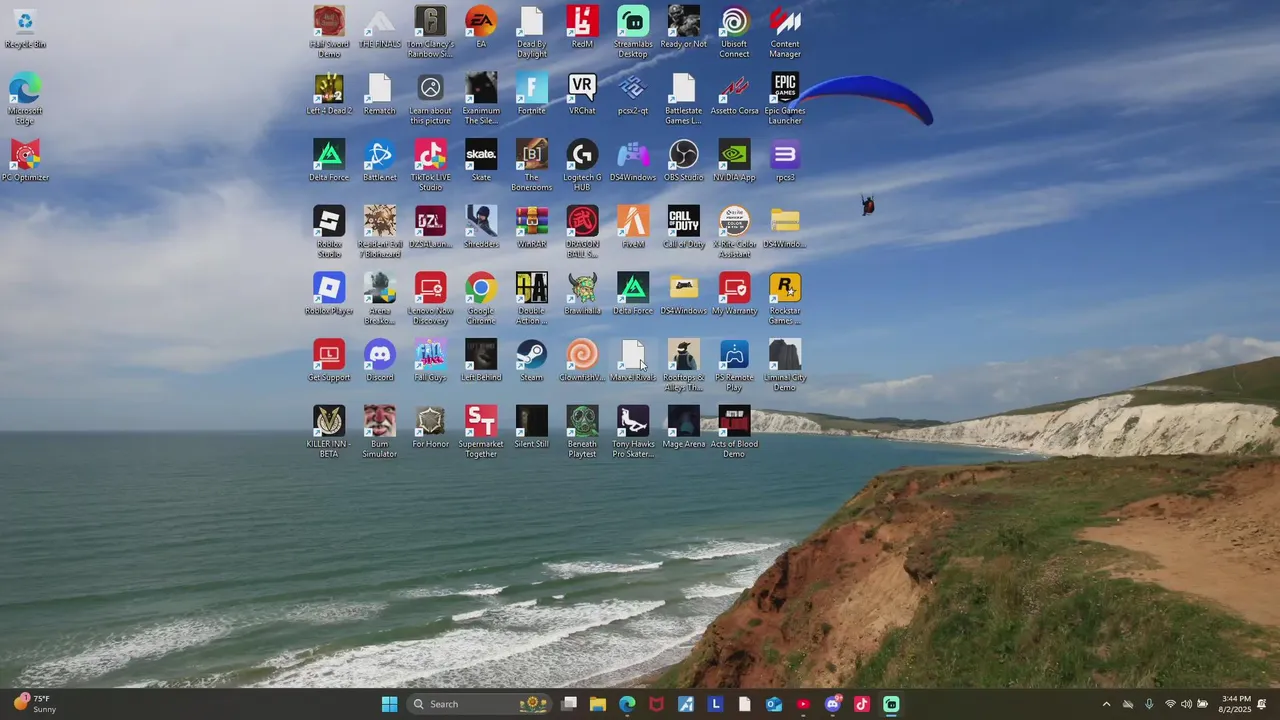The image size is (1280, 720).
Task: Select the Steam desktop icon
Action: coord(532,361)
